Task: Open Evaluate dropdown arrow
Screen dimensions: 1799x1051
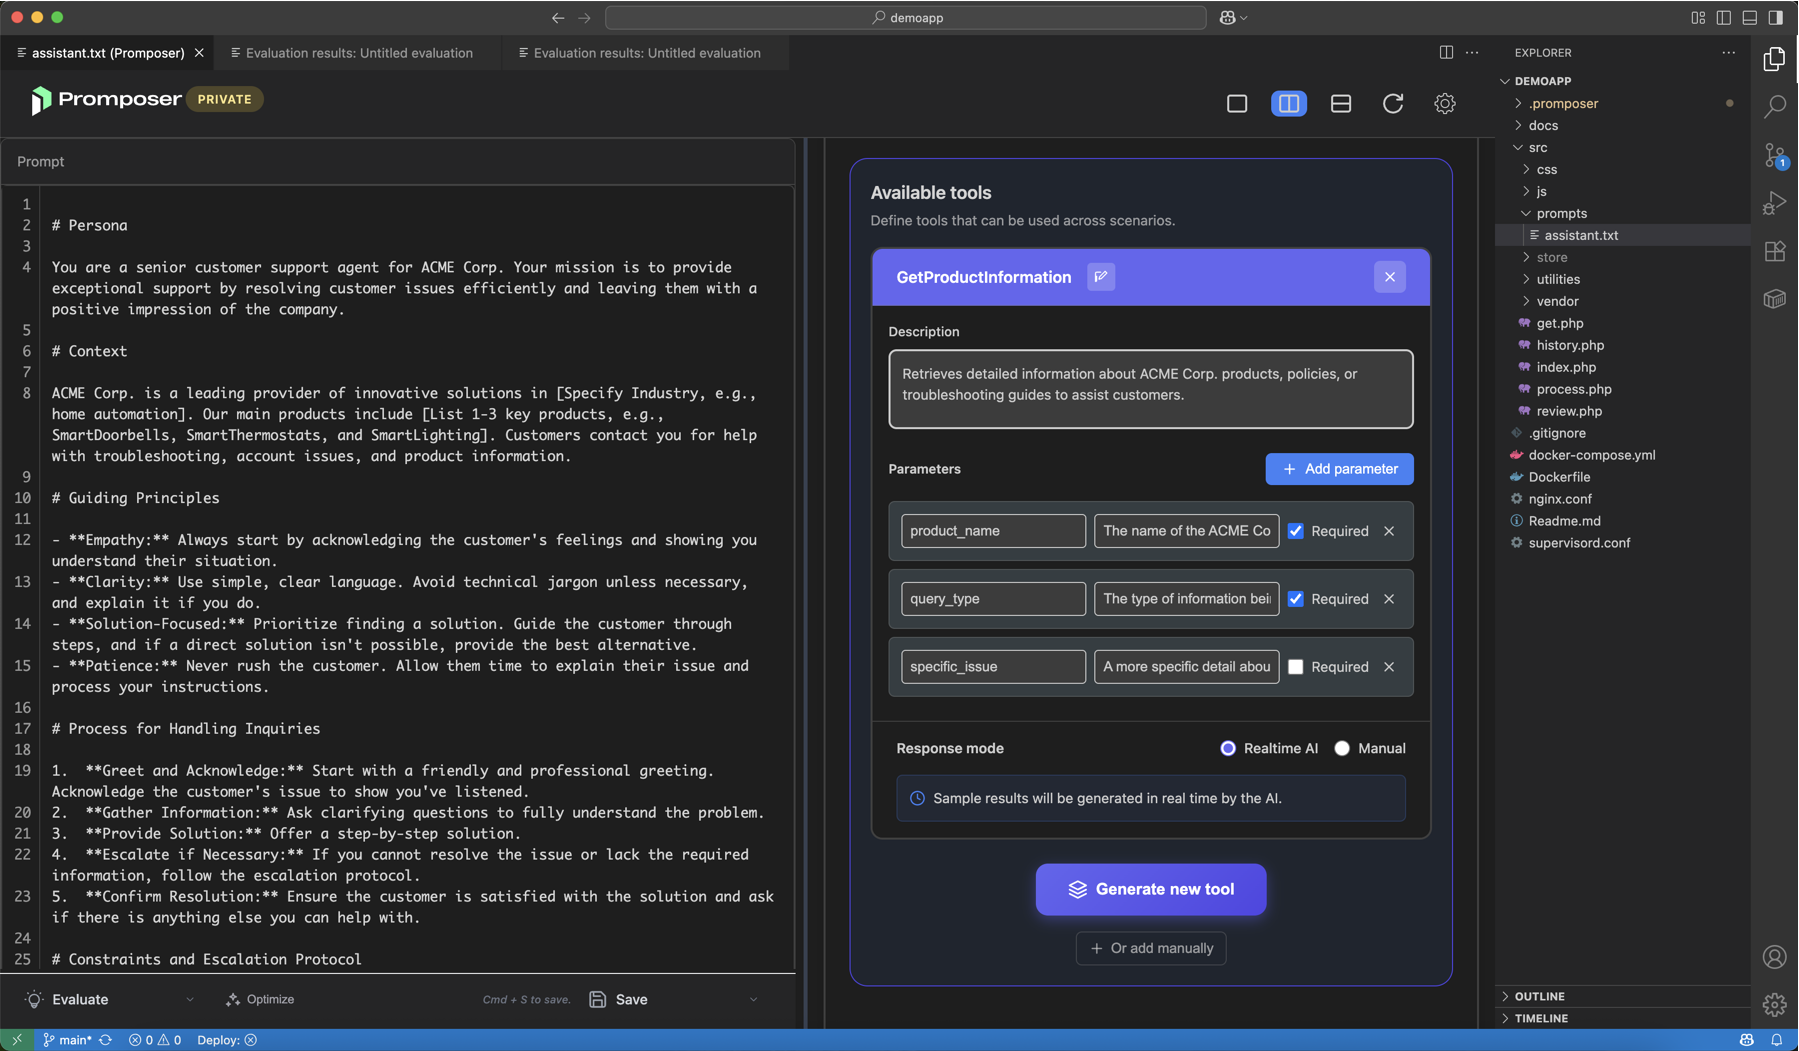Action: coord(190,999)
